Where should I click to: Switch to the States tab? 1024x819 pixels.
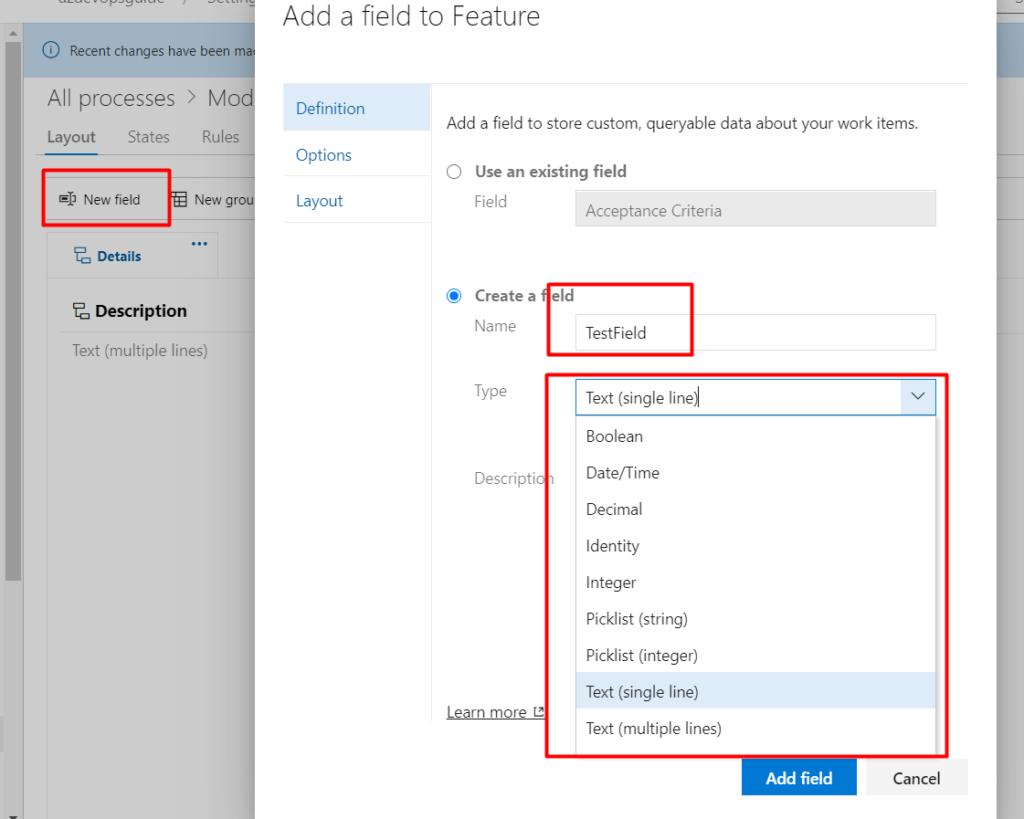pos(148,137)
